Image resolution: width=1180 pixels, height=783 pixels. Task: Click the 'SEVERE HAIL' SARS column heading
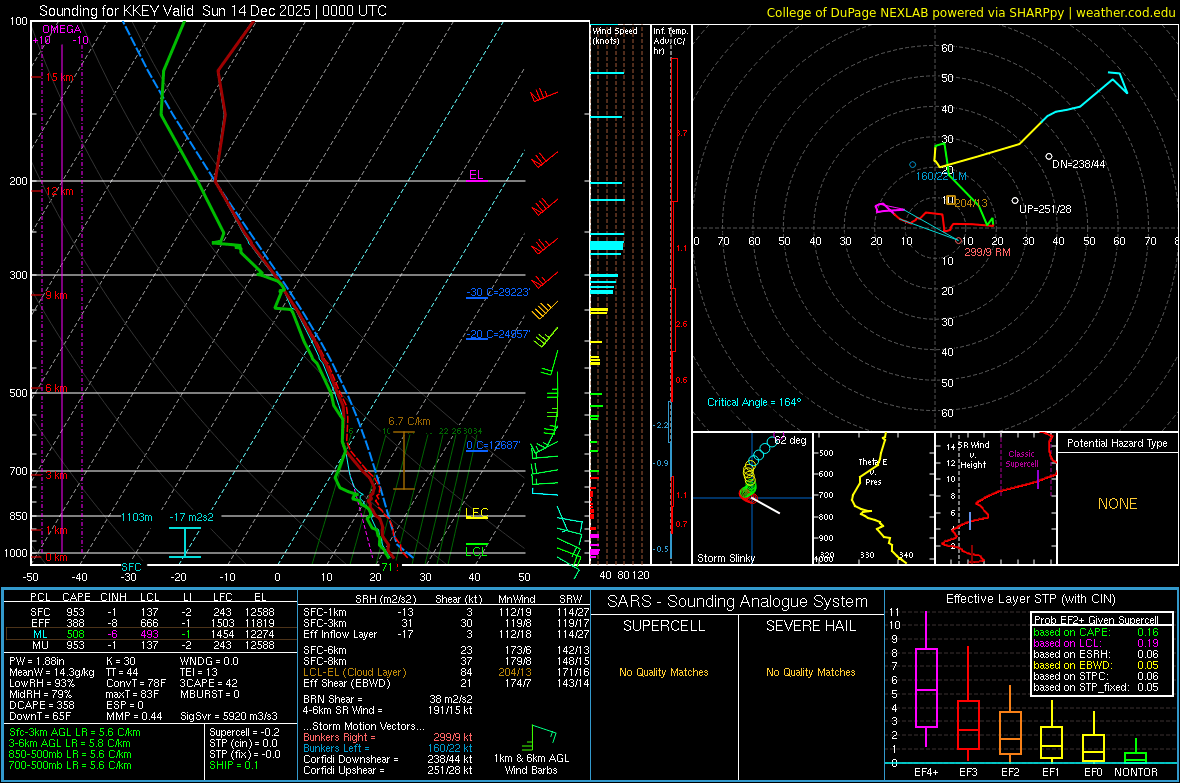pos(810,626)
